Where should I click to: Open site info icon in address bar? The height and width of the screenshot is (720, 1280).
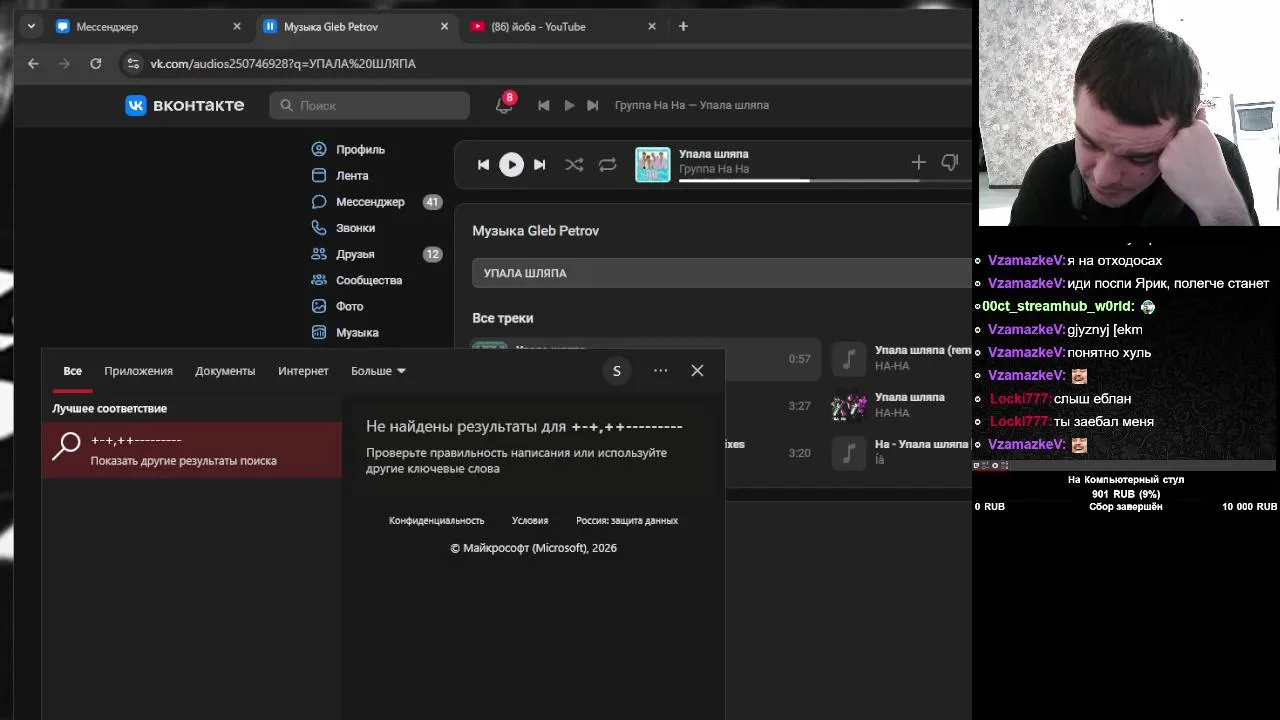[132, 63]
